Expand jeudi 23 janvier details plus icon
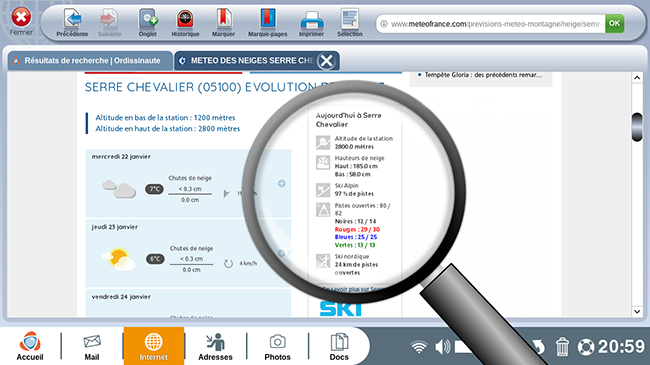The width and height of the screenshot is (650, 365). pos(281,253)
